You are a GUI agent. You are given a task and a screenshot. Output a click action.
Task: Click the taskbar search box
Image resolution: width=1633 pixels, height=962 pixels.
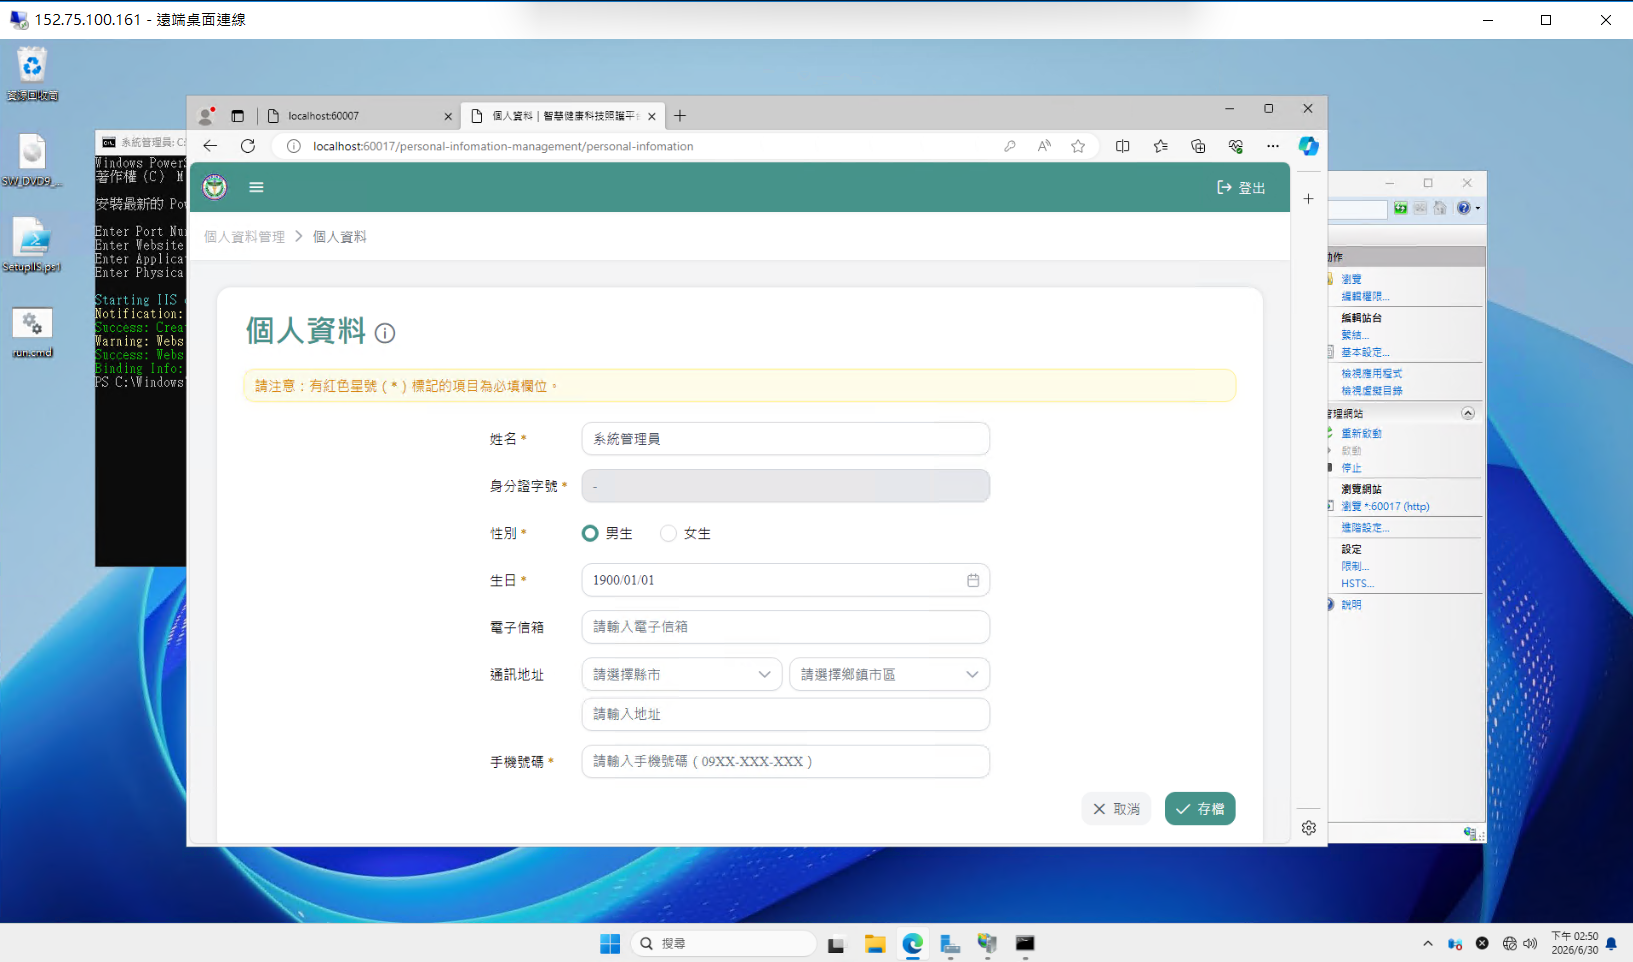pos(724,944)
